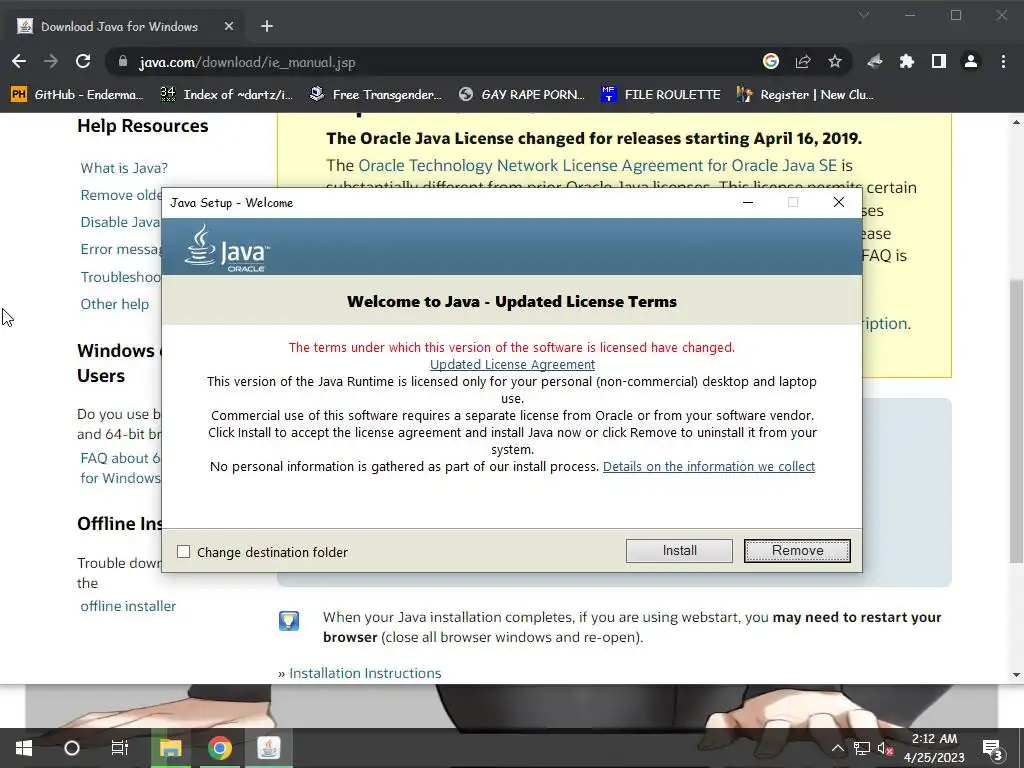Image resolution: width=1024 pixels, height=768 pixels.
Task: Click the taskbar clock showing 2:12 AM
Action: click(x=934, y=748)
